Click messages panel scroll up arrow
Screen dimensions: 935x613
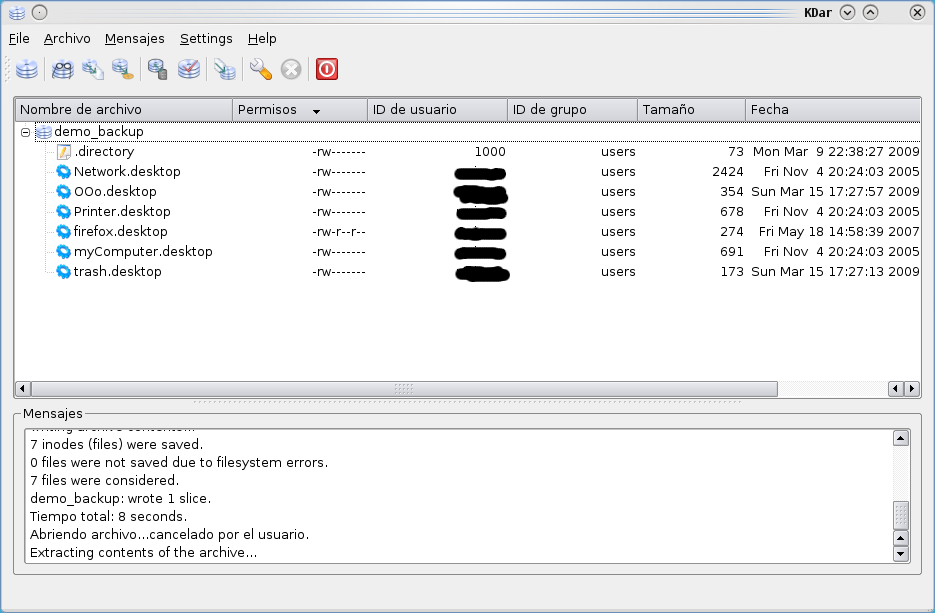[x=900, y=438]
